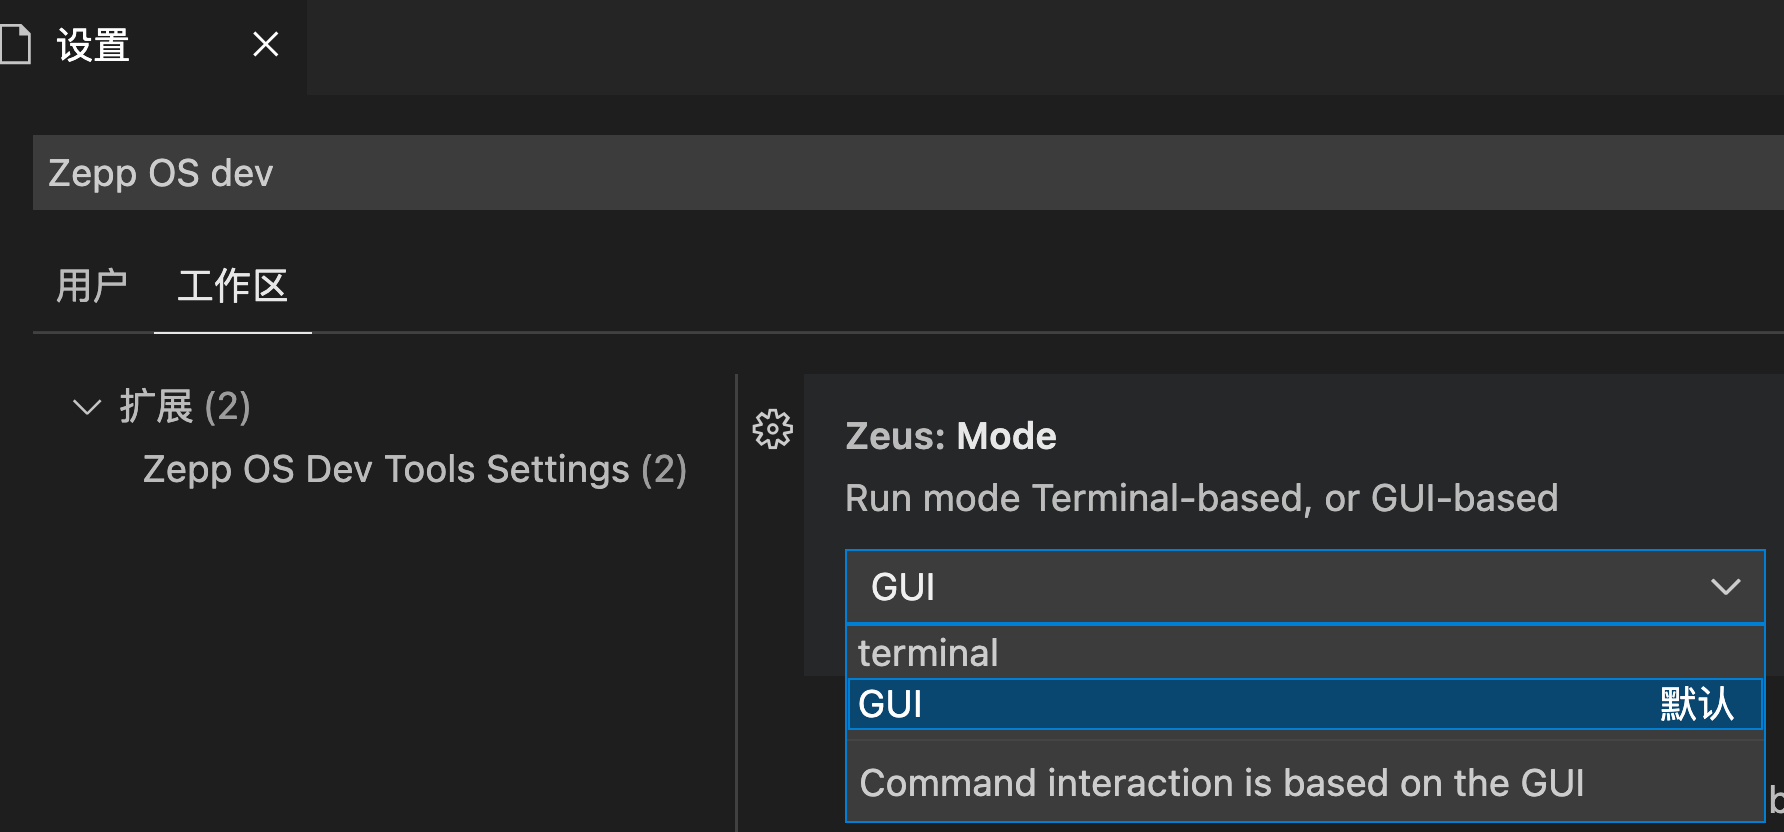
Task: Click the Zeus: Mode setting title
Action: pyautogui.click(x=950, y=436)
